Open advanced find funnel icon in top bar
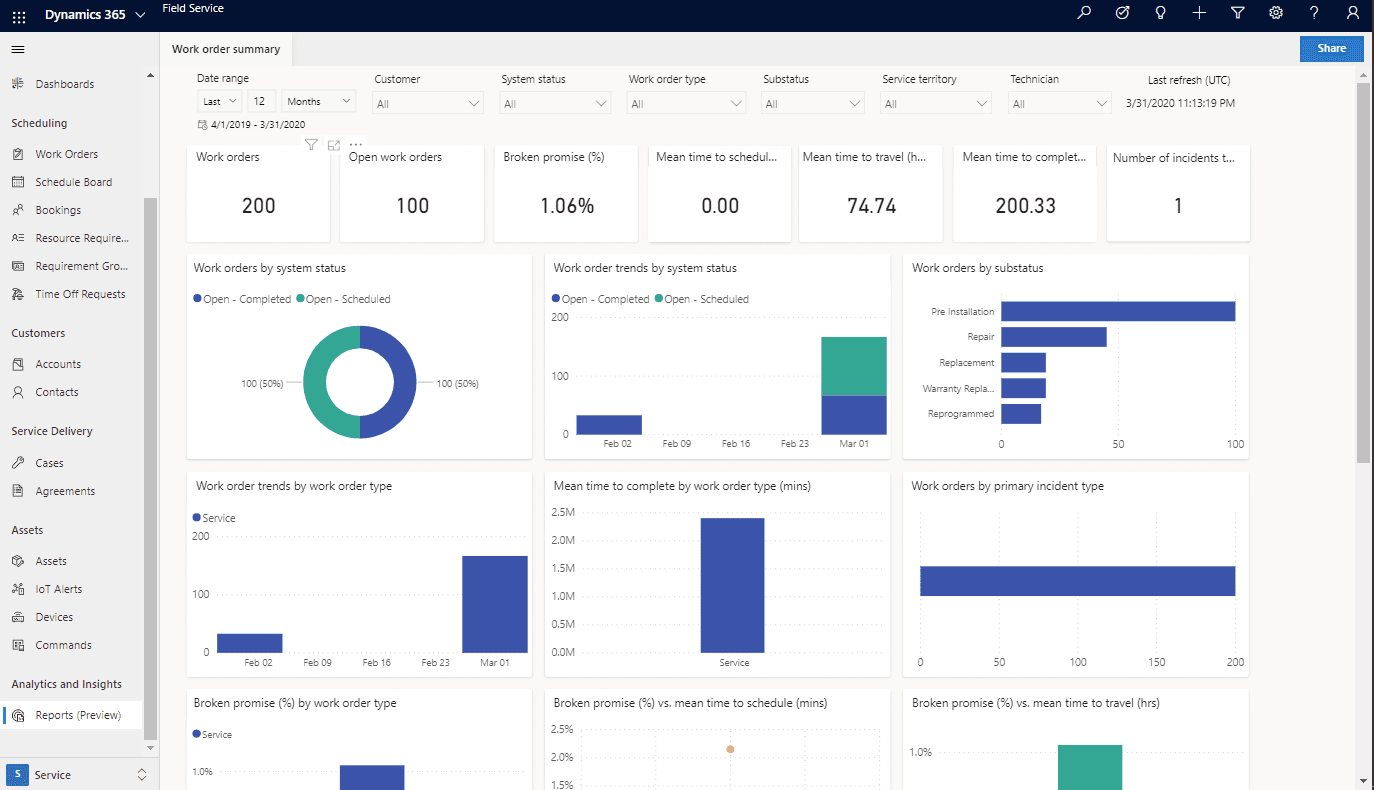The height and width of the screenshot is (790, 1374). tap(1237, 13)
